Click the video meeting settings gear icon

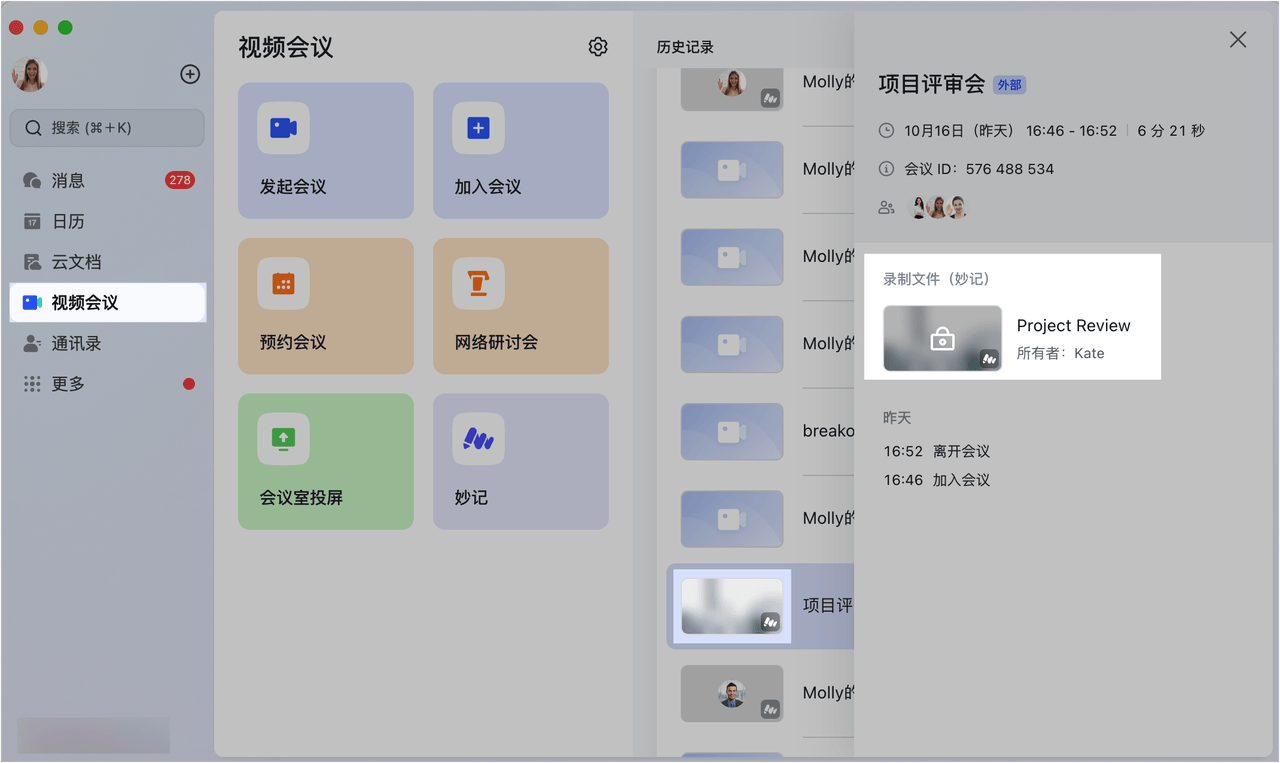(x=598, y=47)
